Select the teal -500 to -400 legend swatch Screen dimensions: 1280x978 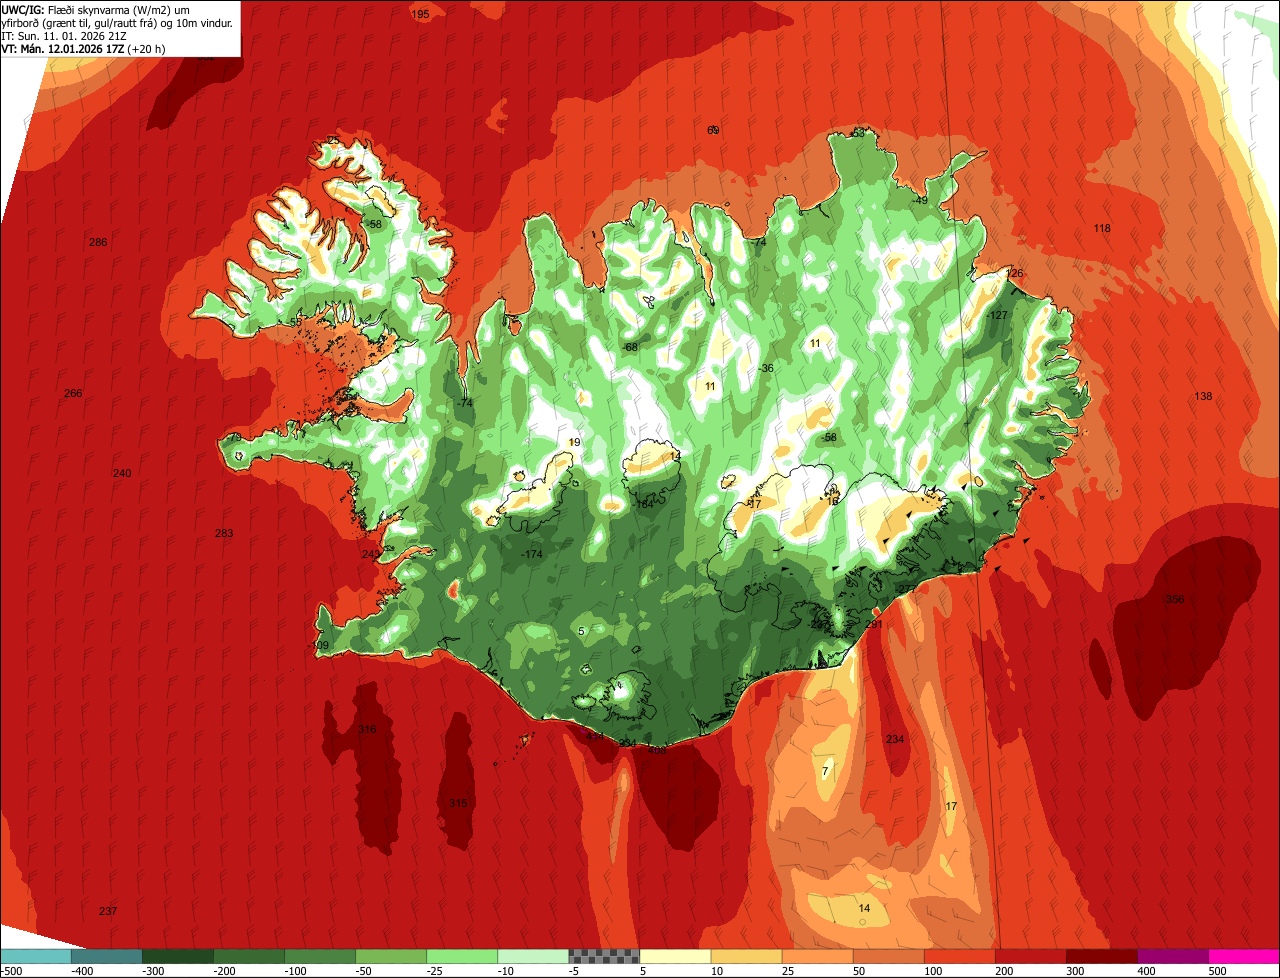point(35,956)
